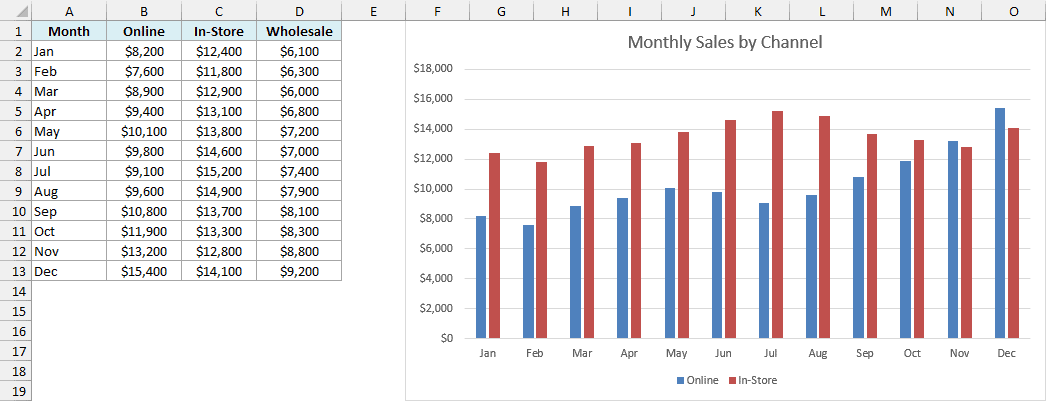Viewport: 1046px width, 401px height.
Task: Click the In-Store legend entry
Action: (752, 380)
